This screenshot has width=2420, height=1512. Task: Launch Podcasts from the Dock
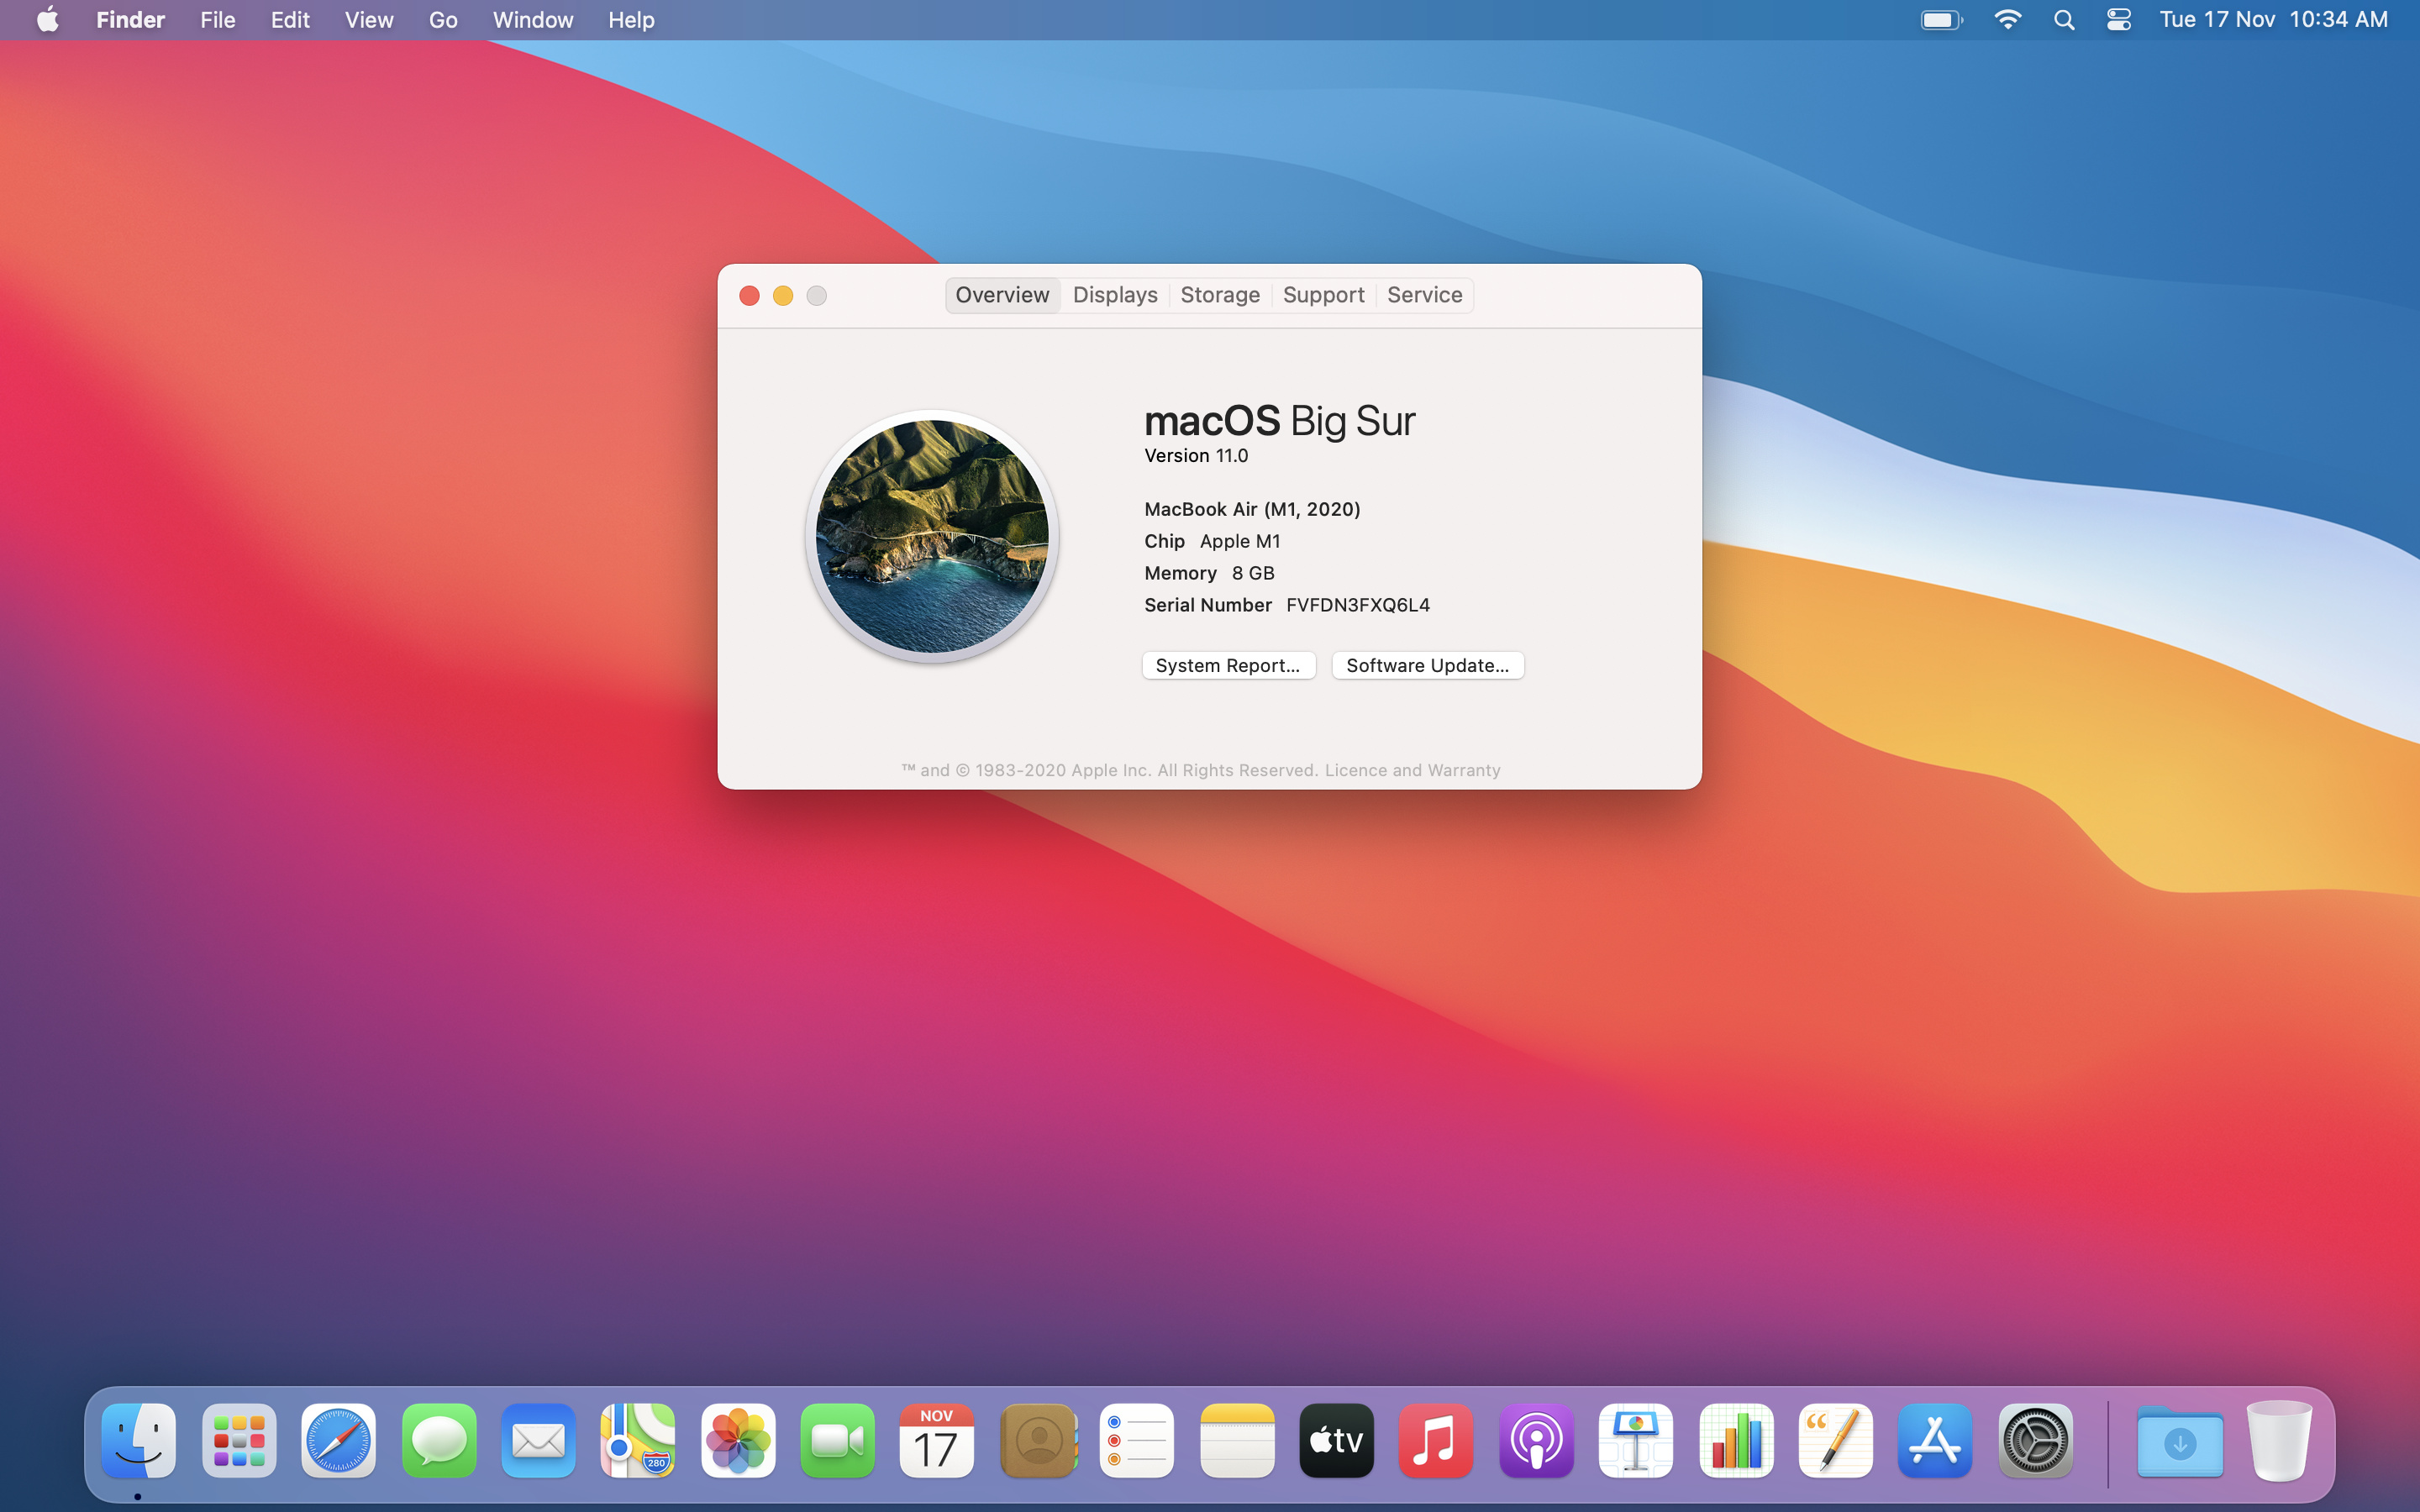pyautogui.click(x=1536, y=1440)
